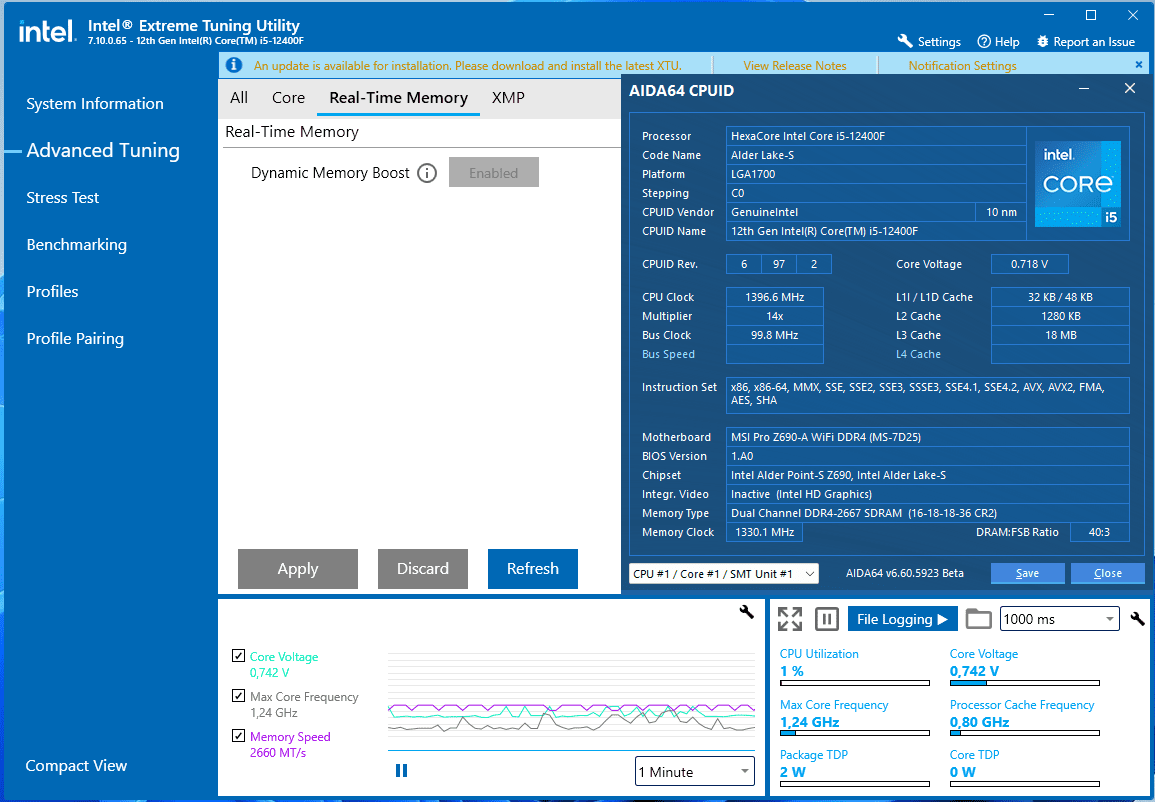The height and width of the screenshot is (802, 1155).
Task: Click the CPU Utilization progress bar
Action: [854, 683]
